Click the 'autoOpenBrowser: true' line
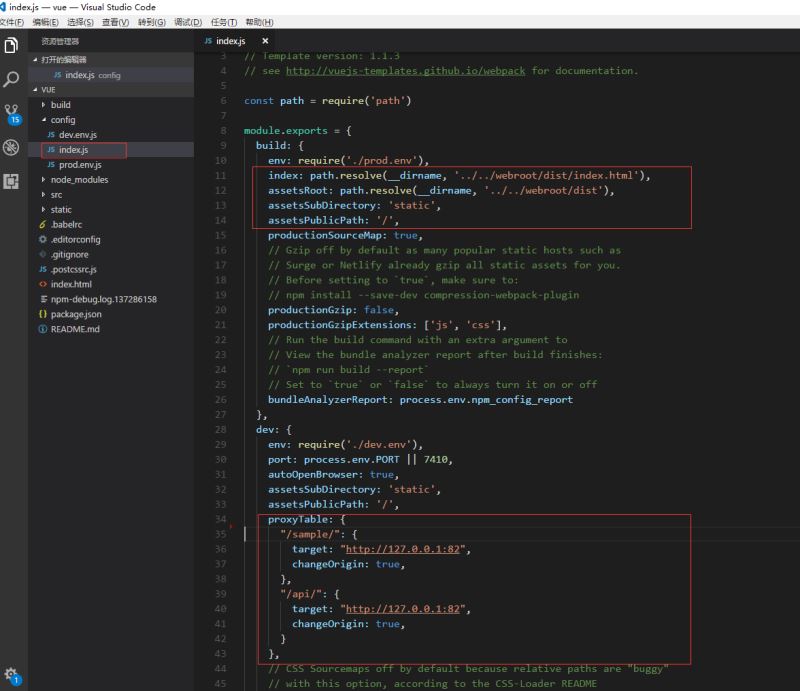The height and width of the screenshot is (691, 800). click(x=333, y=474)
